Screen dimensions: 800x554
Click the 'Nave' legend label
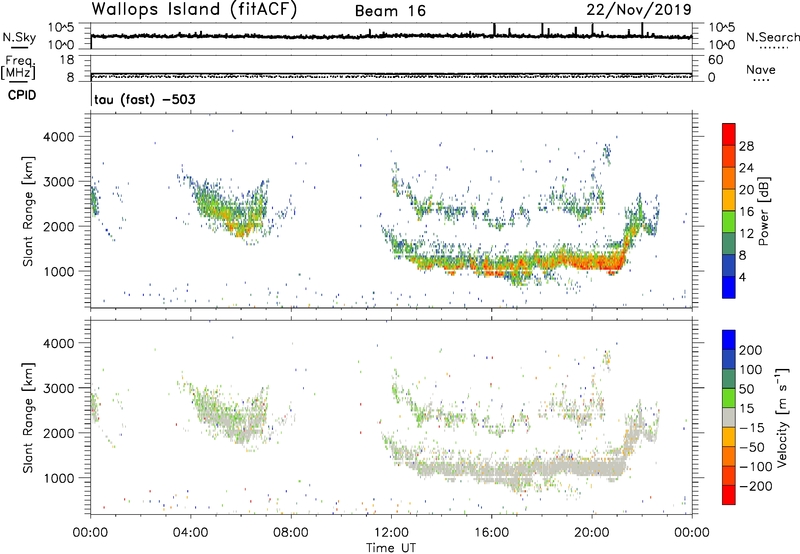[761, 70]
